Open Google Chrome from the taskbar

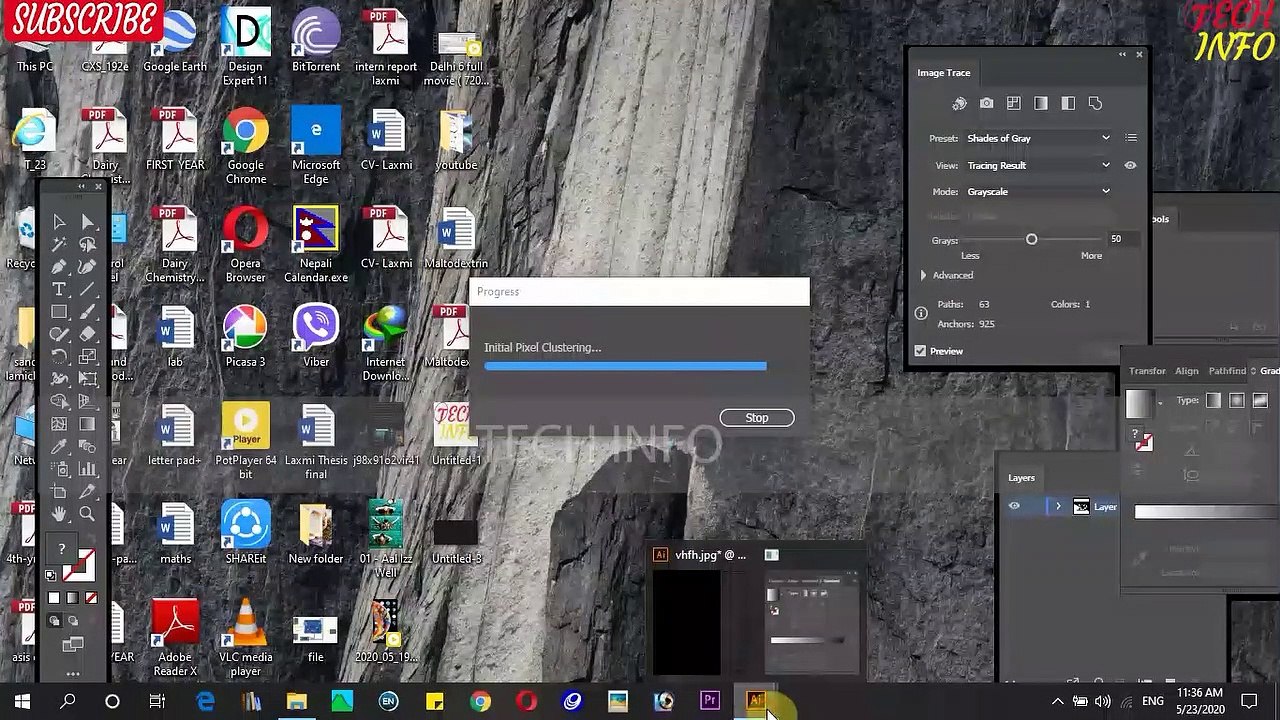481,701
